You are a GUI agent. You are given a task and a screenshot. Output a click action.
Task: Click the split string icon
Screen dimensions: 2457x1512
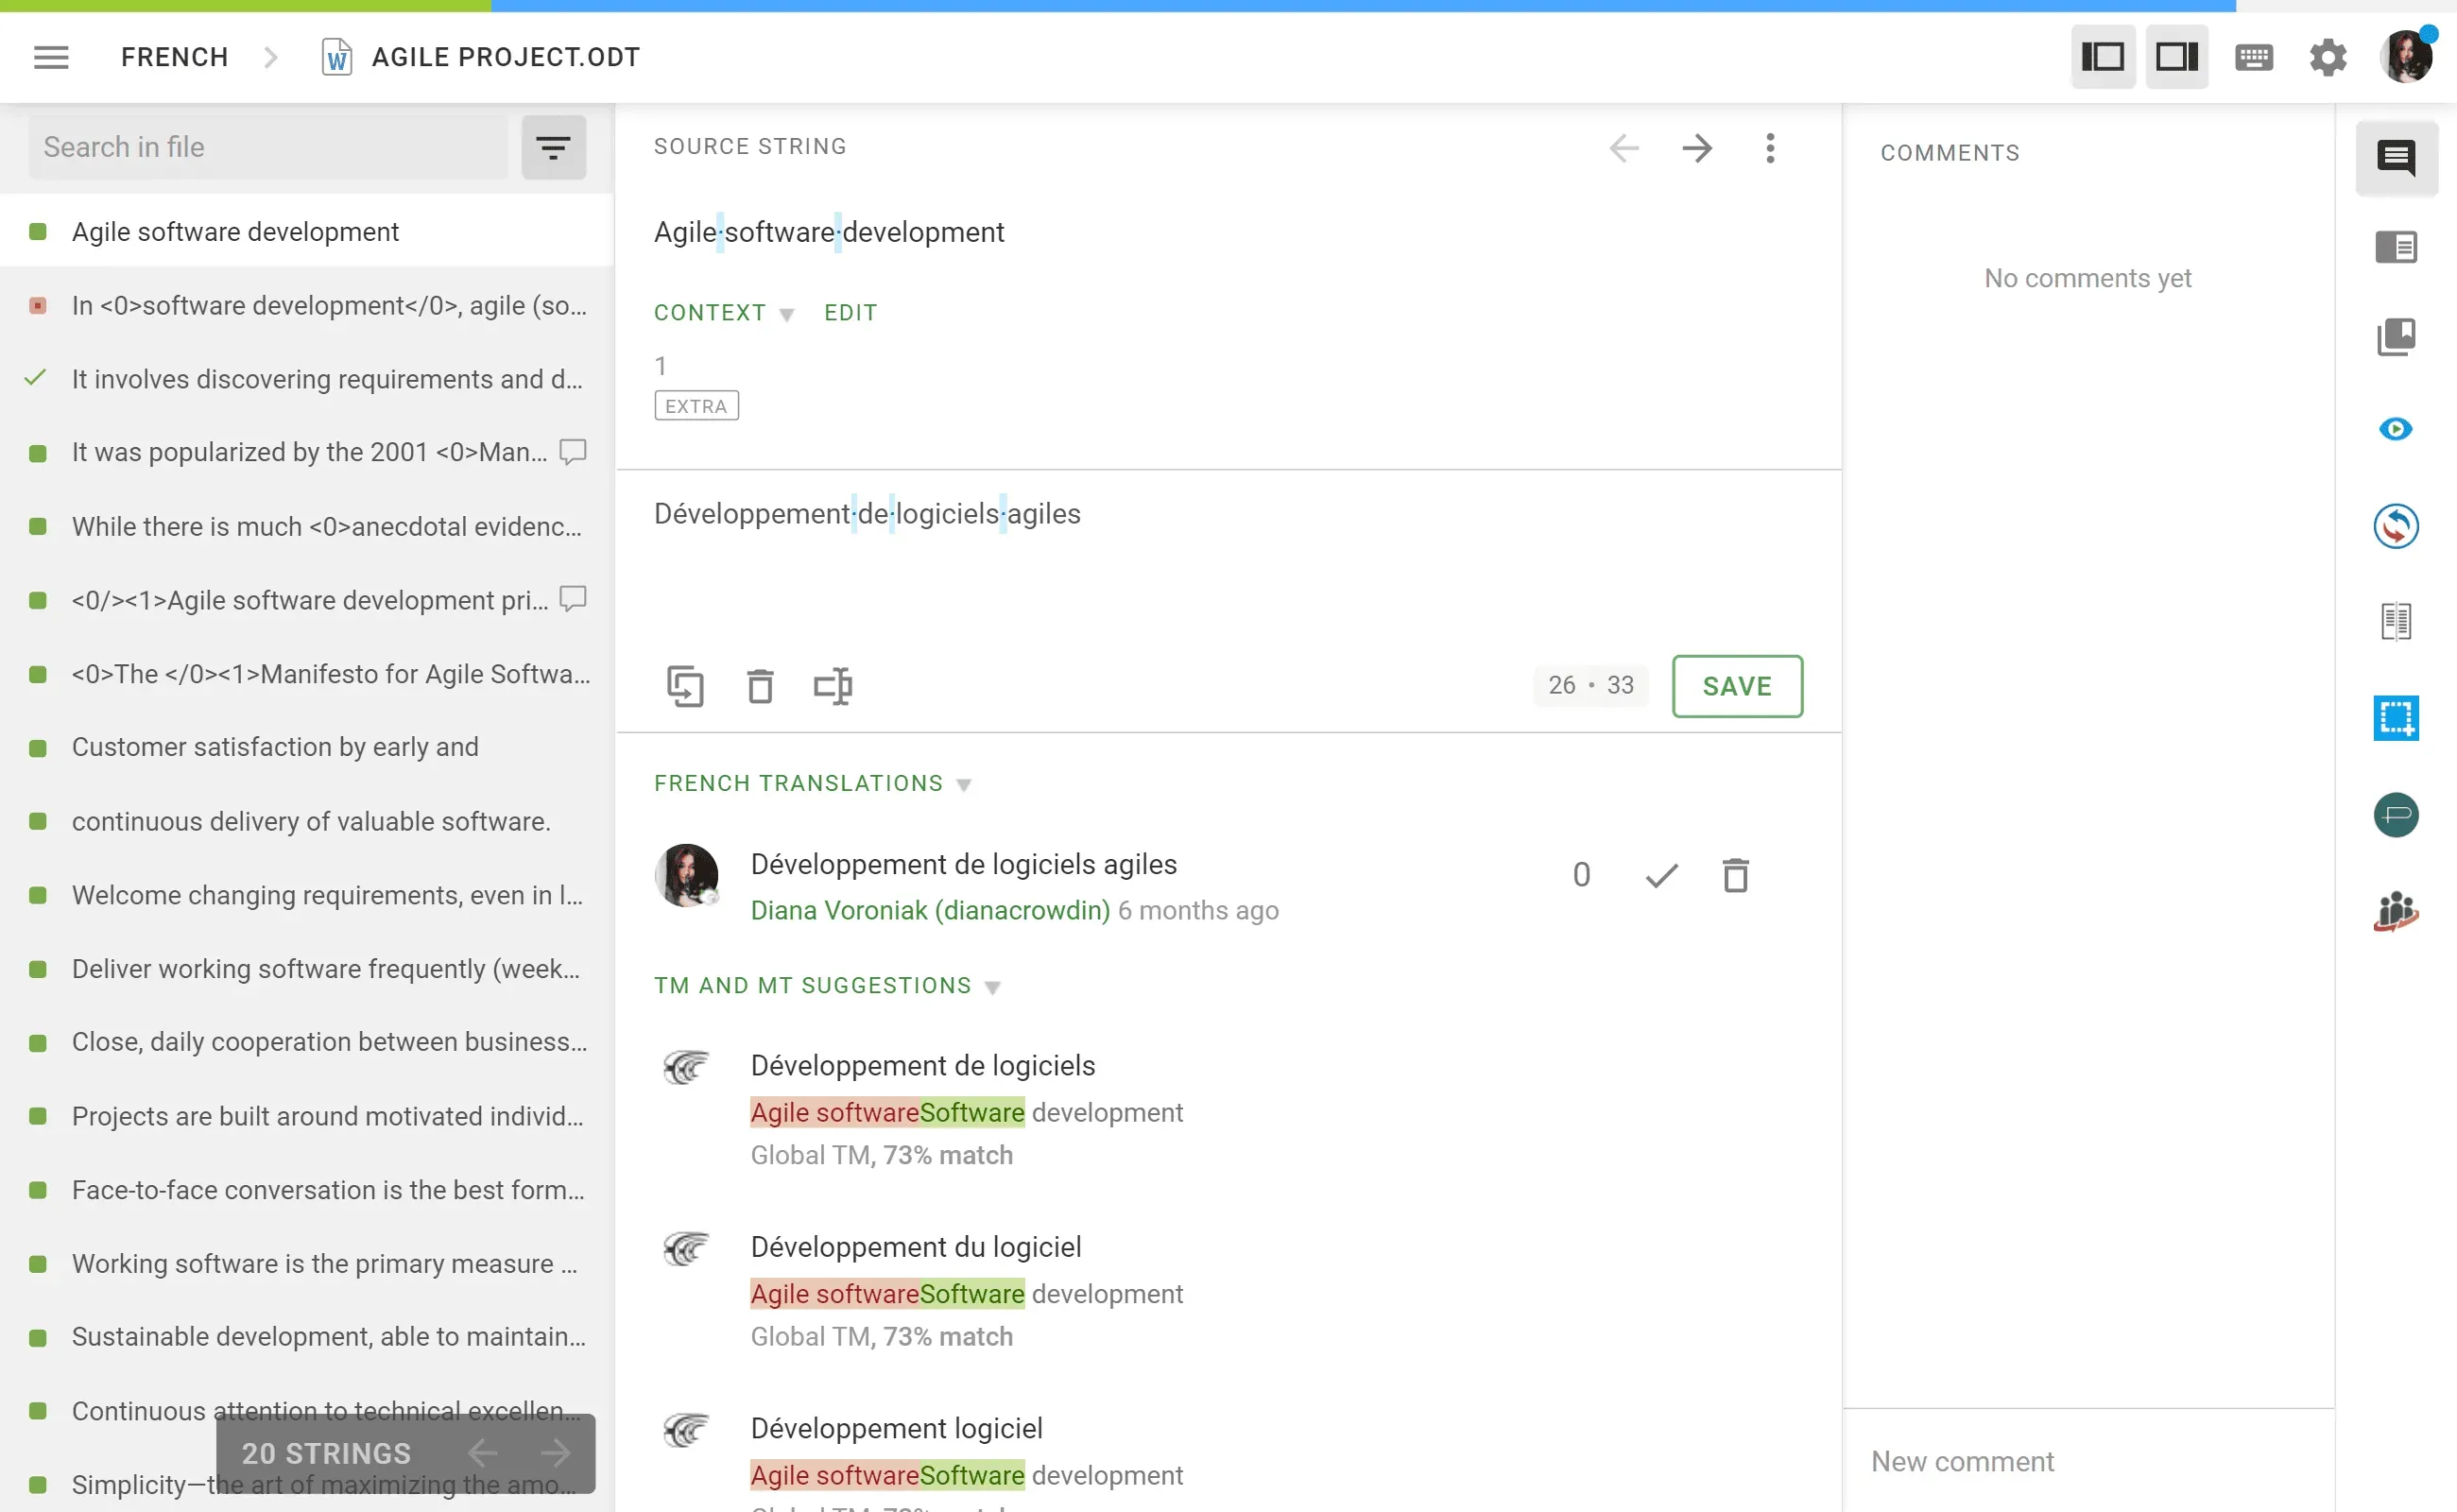(x=833, y=686)
